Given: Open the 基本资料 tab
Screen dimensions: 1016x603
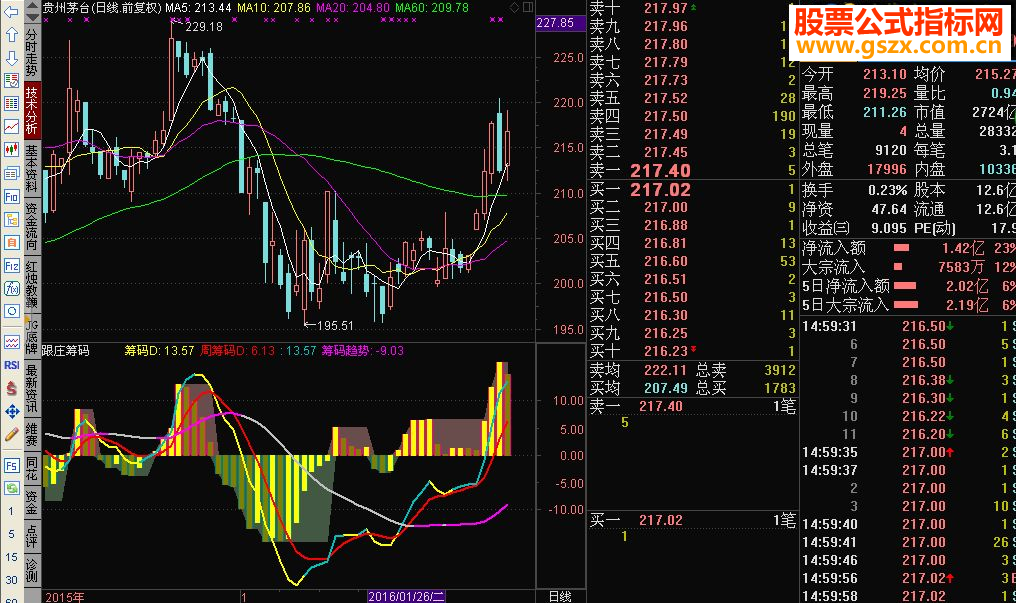Looking at the screenshot, I should 32,168.
